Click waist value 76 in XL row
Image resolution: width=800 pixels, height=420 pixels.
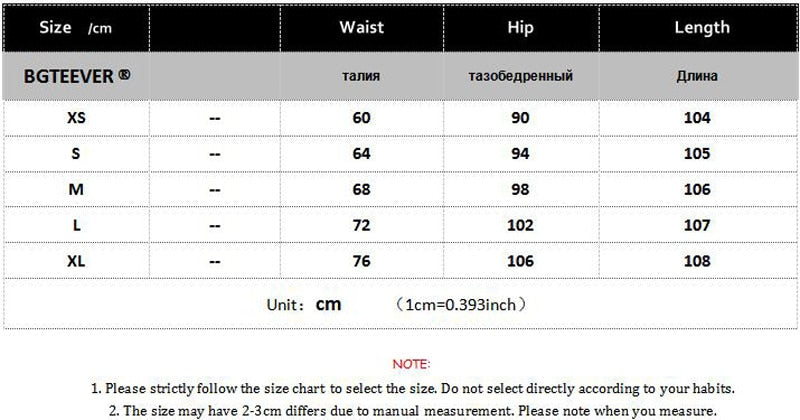pyautogui.click(x=361, y=261)
